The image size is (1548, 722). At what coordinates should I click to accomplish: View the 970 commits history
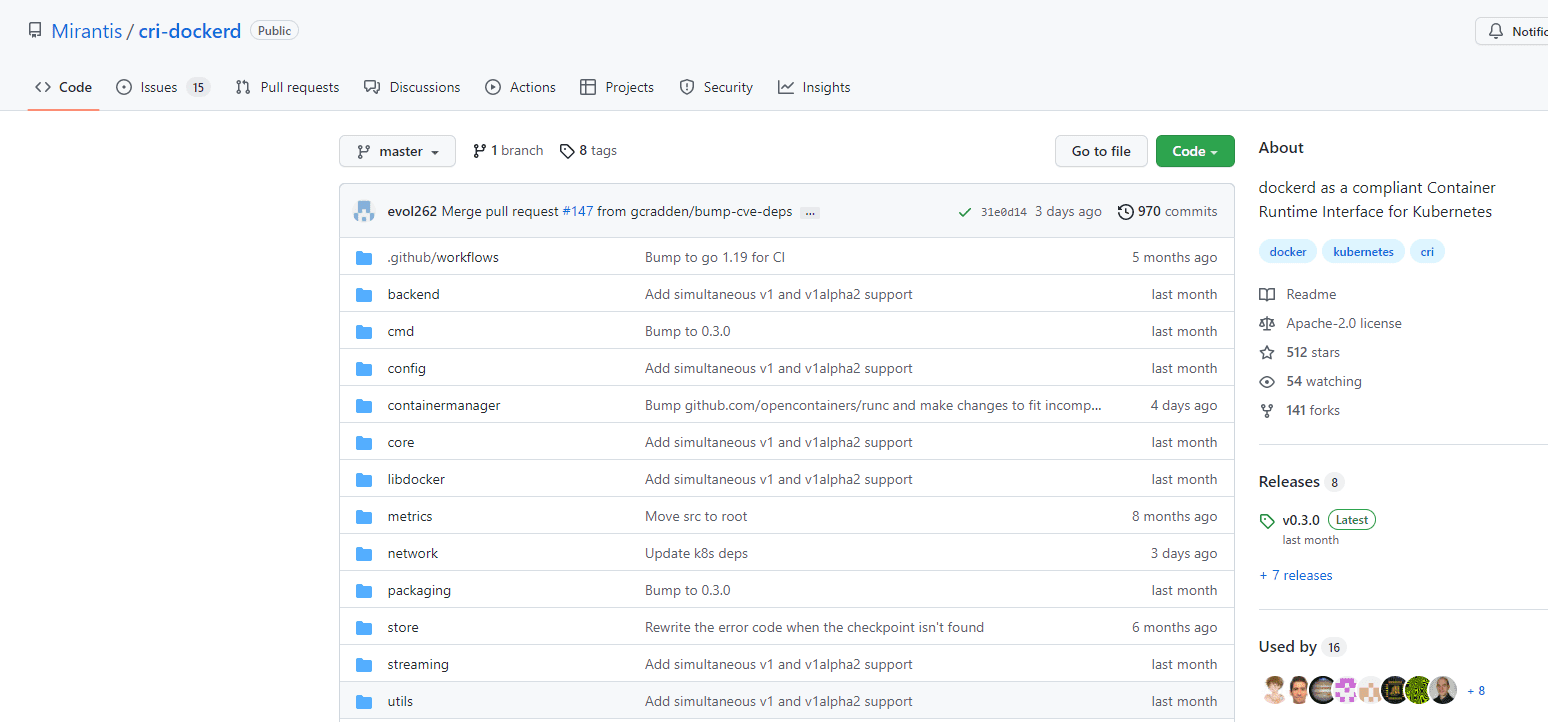(x=1167, y=211)
